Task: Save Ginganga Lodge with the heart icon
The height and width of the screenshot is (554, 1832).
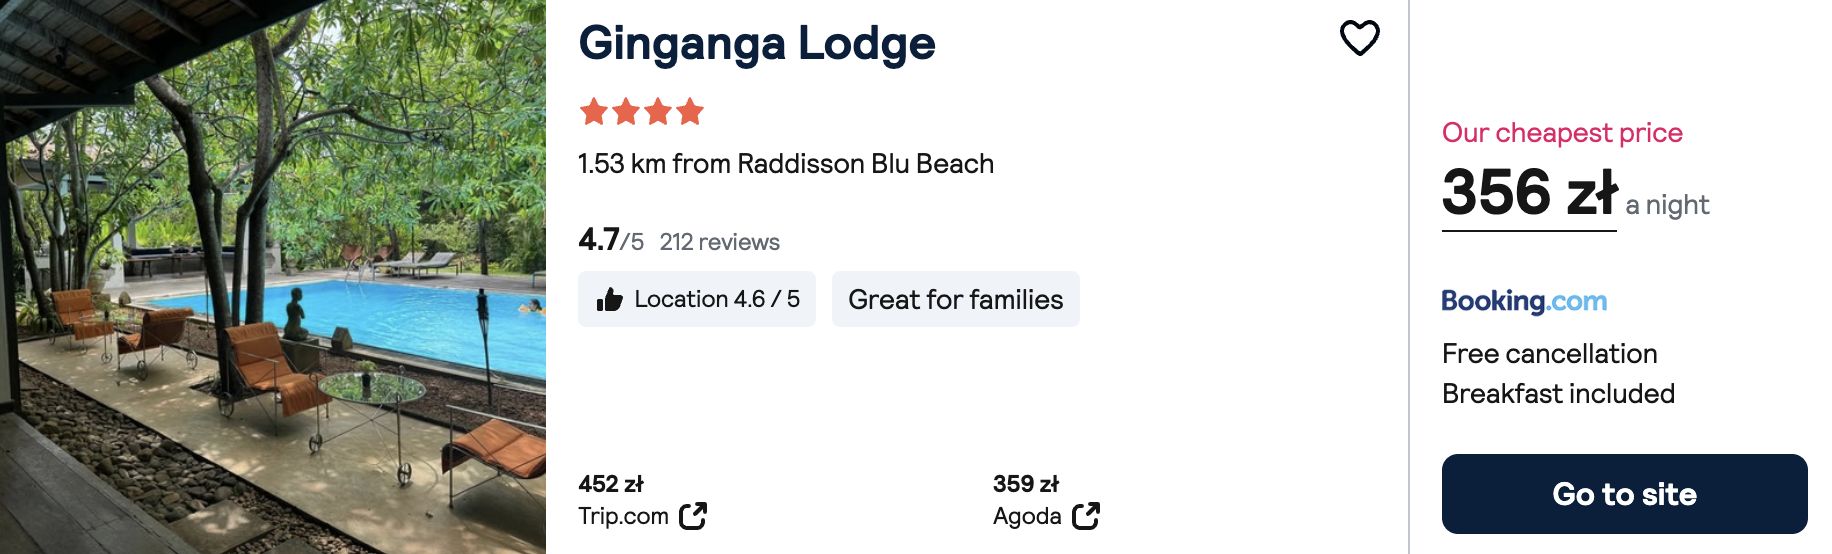Action: (1359, 38)
